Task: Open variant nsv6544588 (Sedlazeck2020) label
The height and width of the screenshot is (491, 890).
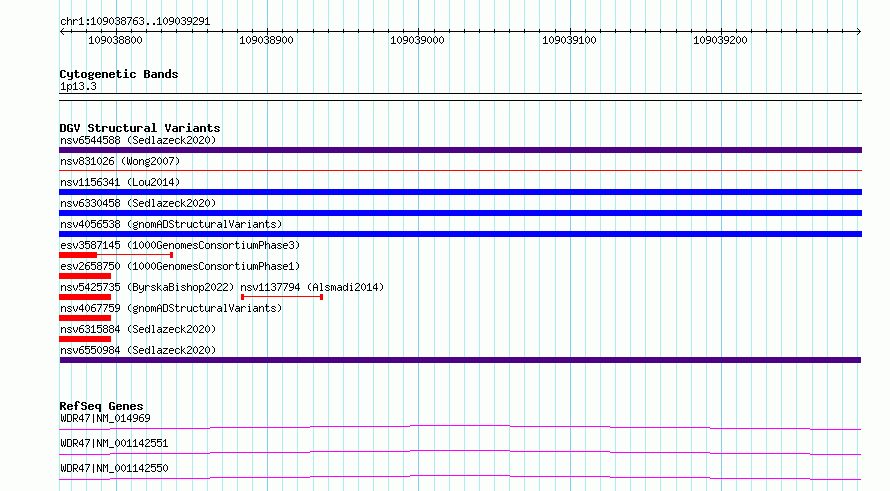Action: coord(138,140)
